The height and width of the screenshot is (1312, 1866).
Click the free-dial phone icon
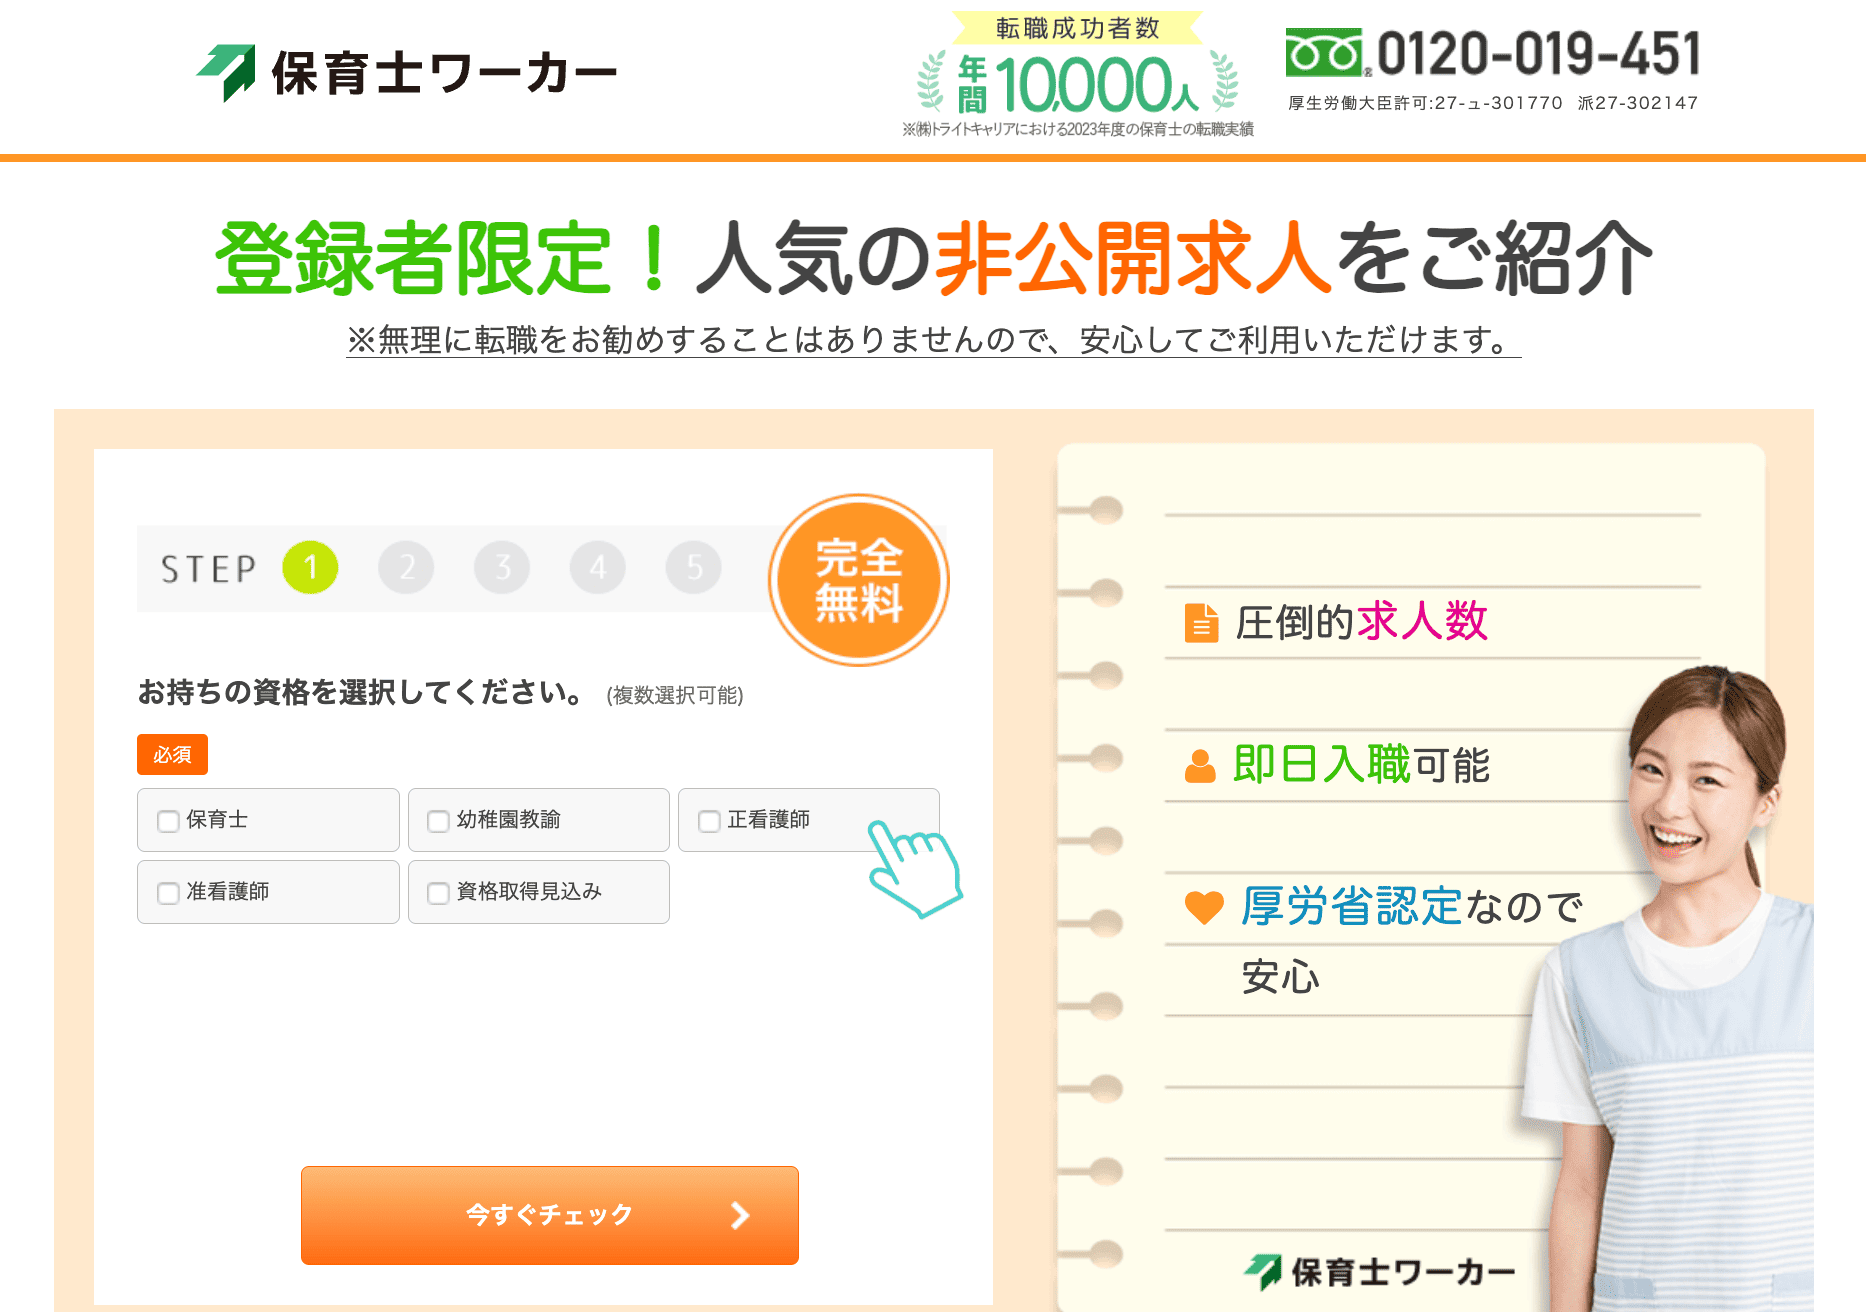point(1324,53)
